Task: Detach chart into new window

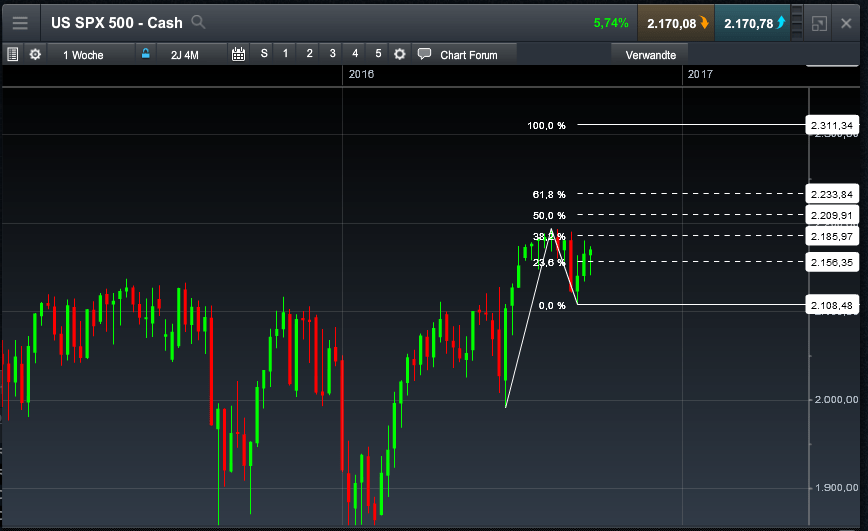Action: click(819, 23)
